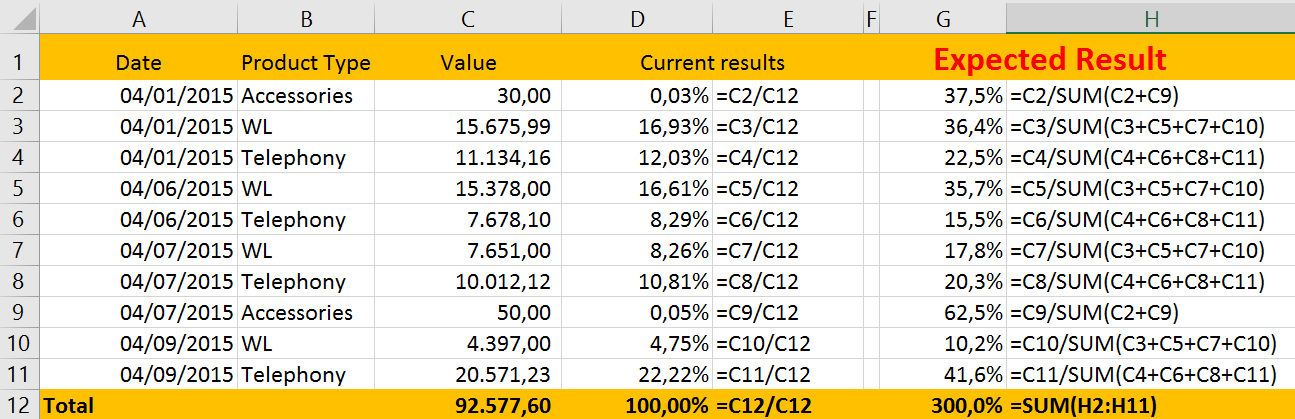1295x419 pixels.
Task: Select 'Telephony' in row 11
Action: [306, 374]
